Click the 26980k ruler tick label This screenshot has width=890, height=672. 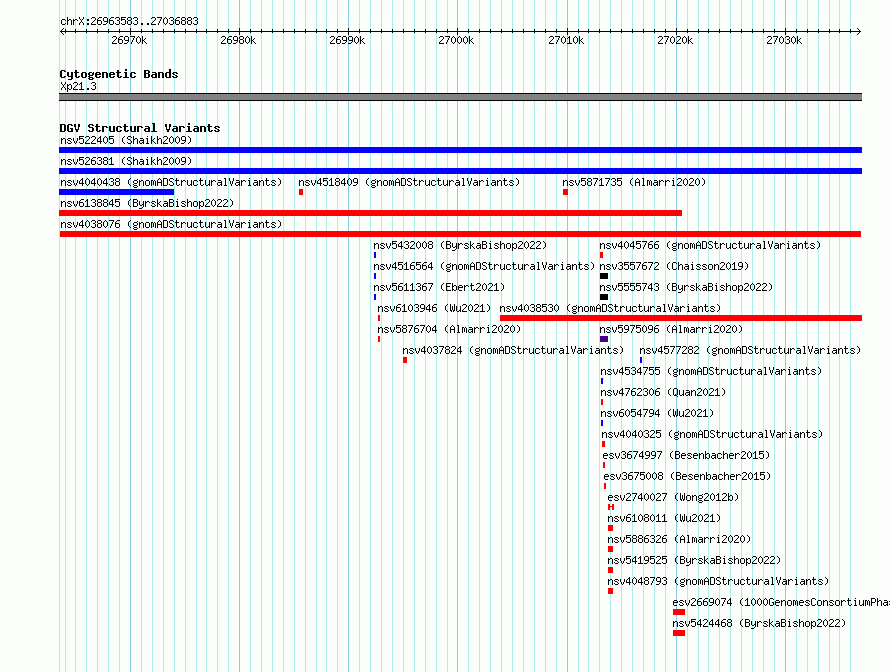238,40
